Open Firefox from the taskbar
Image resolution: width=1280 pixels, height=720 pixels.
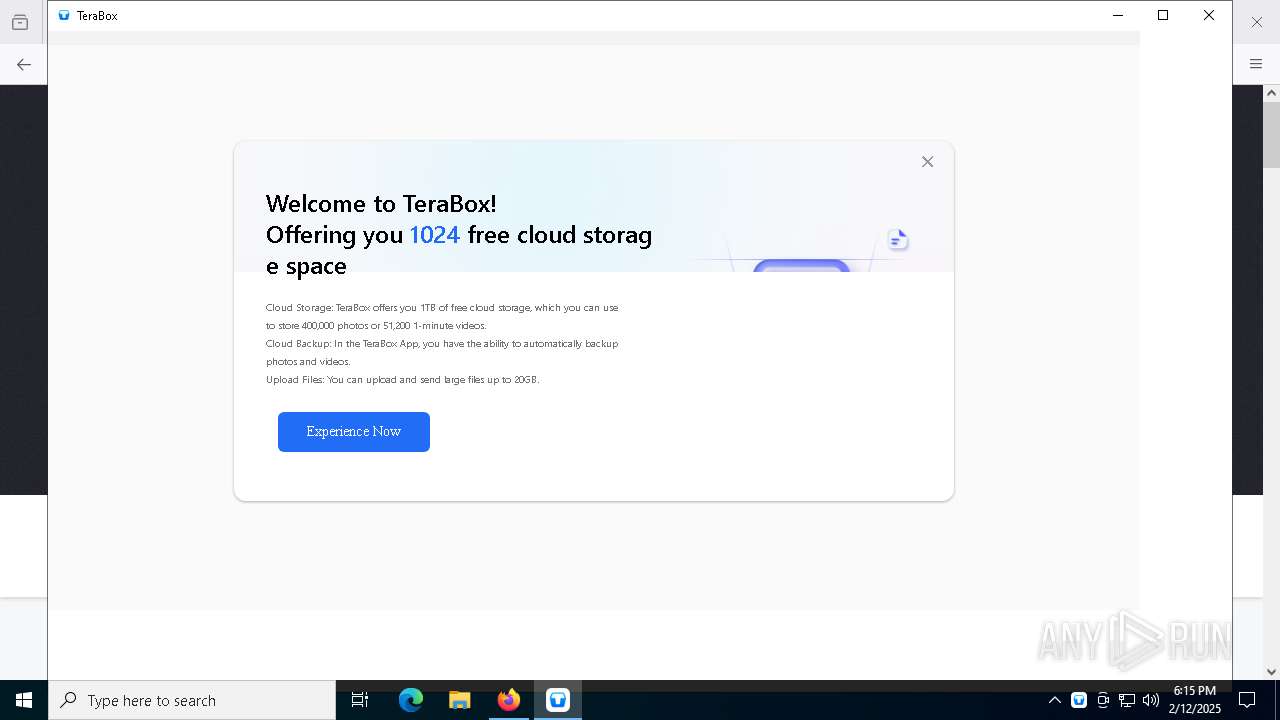[509, 700]
